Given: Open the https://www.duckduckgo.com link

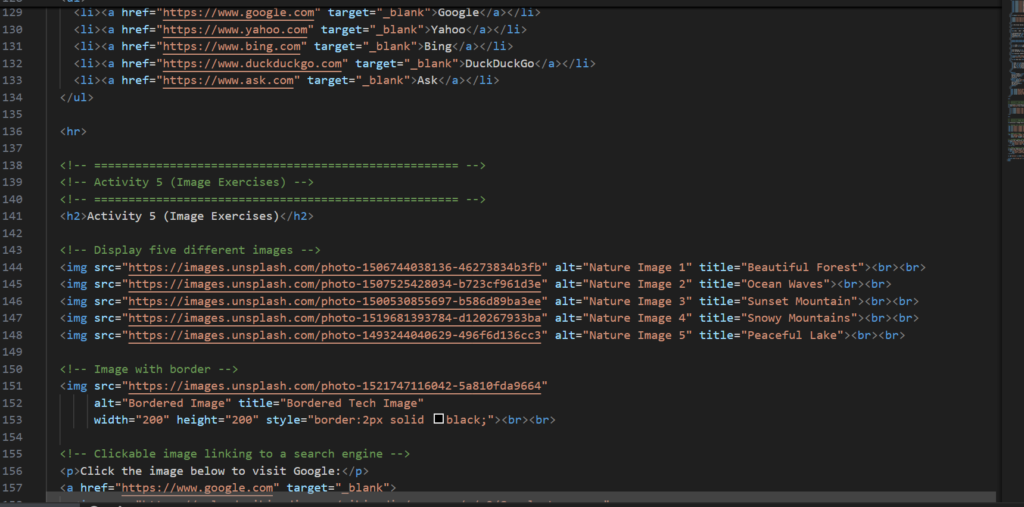Looking at the screenshot, I should 253,64.
